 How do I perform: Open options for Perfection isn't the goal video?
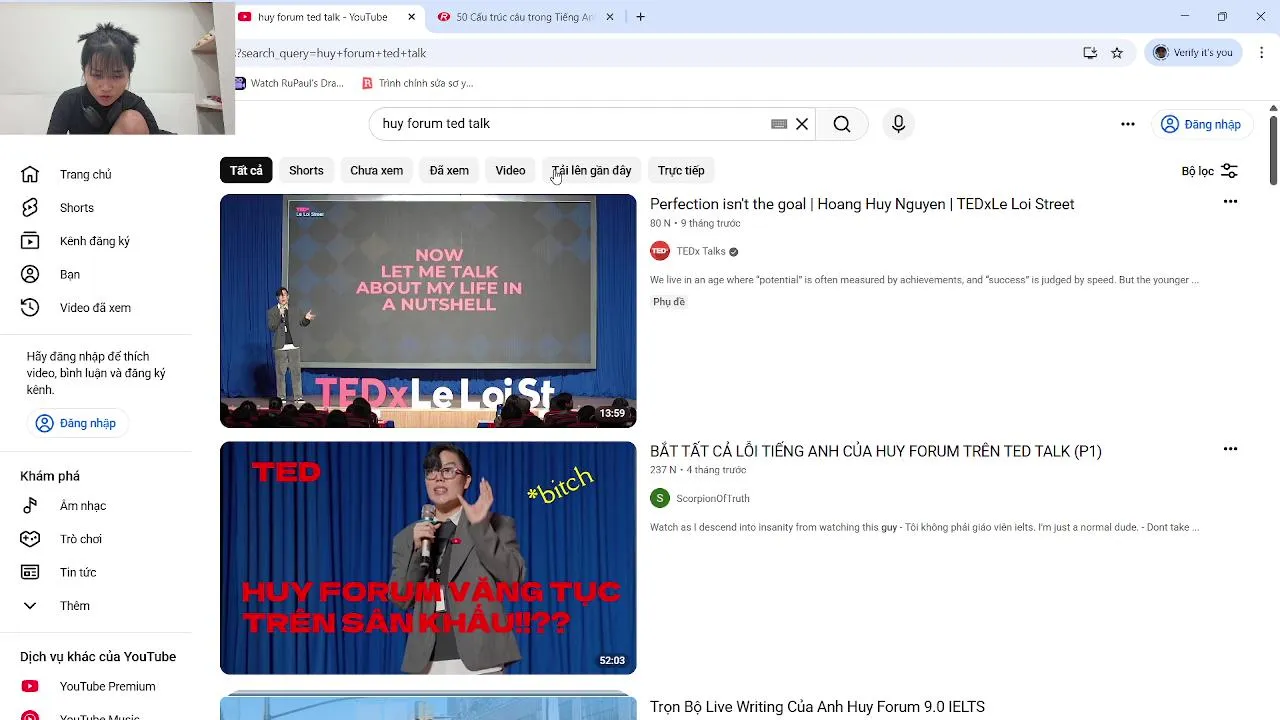point(1230,202)
